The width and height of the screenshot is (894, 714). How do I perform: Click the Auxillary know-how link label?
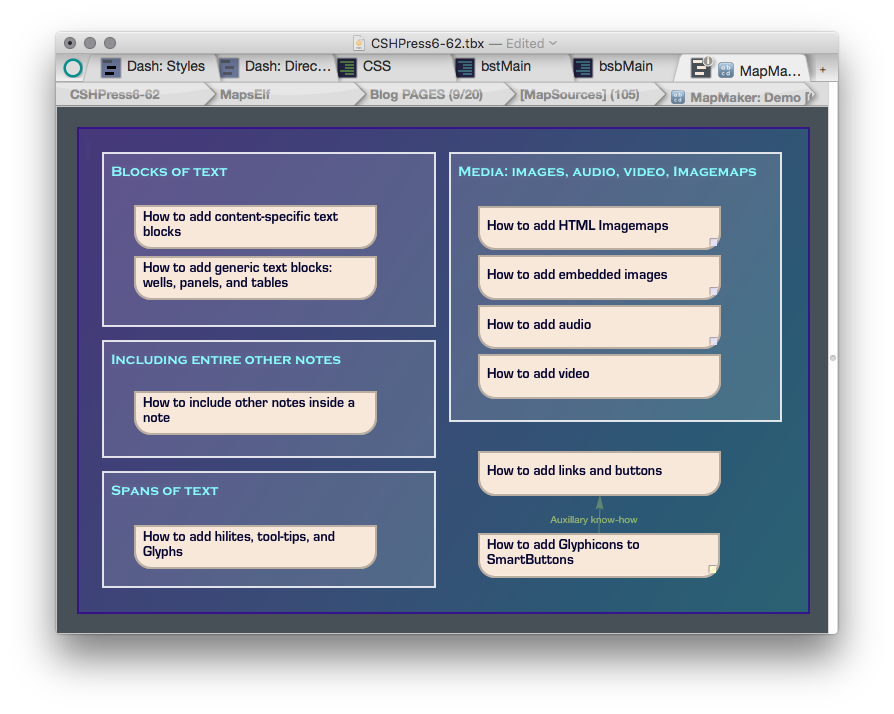(x=594, y=520)
